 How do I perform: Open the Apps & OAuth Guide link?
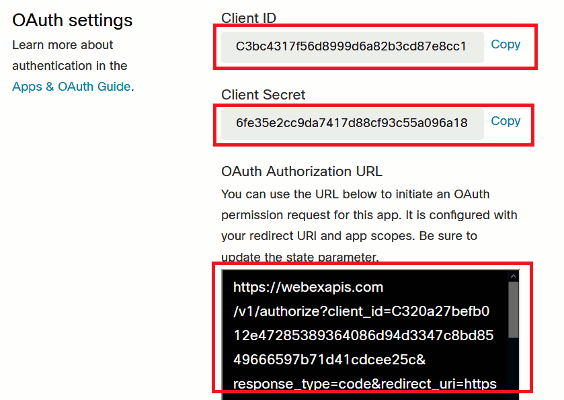[x=71, y=87]
